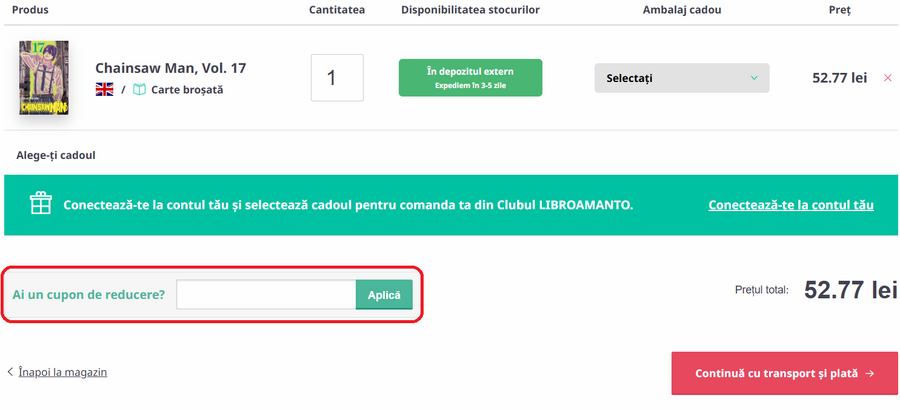Go back via Înapoi la magazin link

point(62,372)
